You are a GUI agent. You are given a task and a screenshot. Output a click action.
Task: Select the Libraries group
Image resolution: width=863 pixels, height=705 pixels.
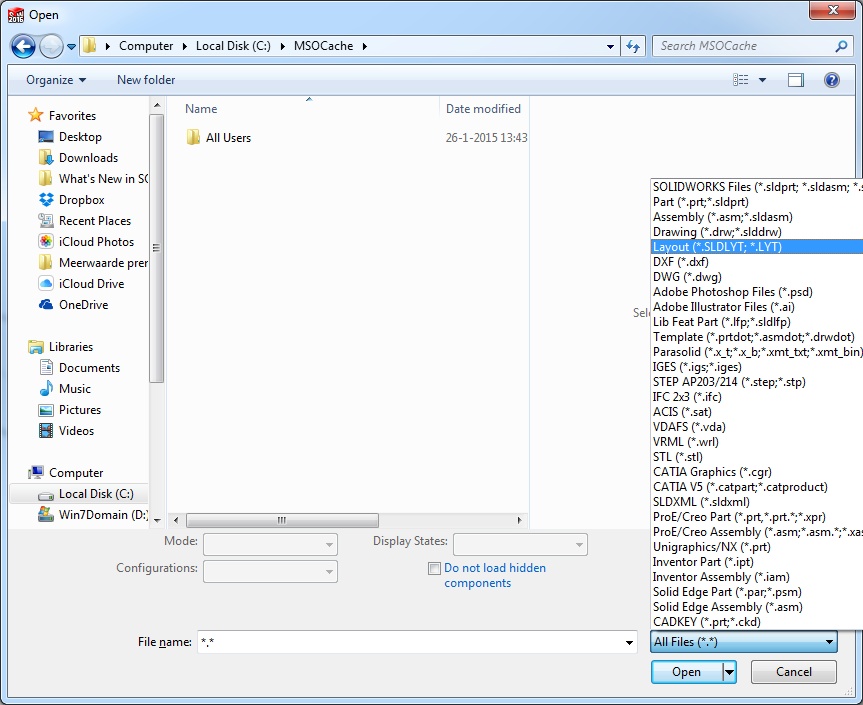[61, 347]
